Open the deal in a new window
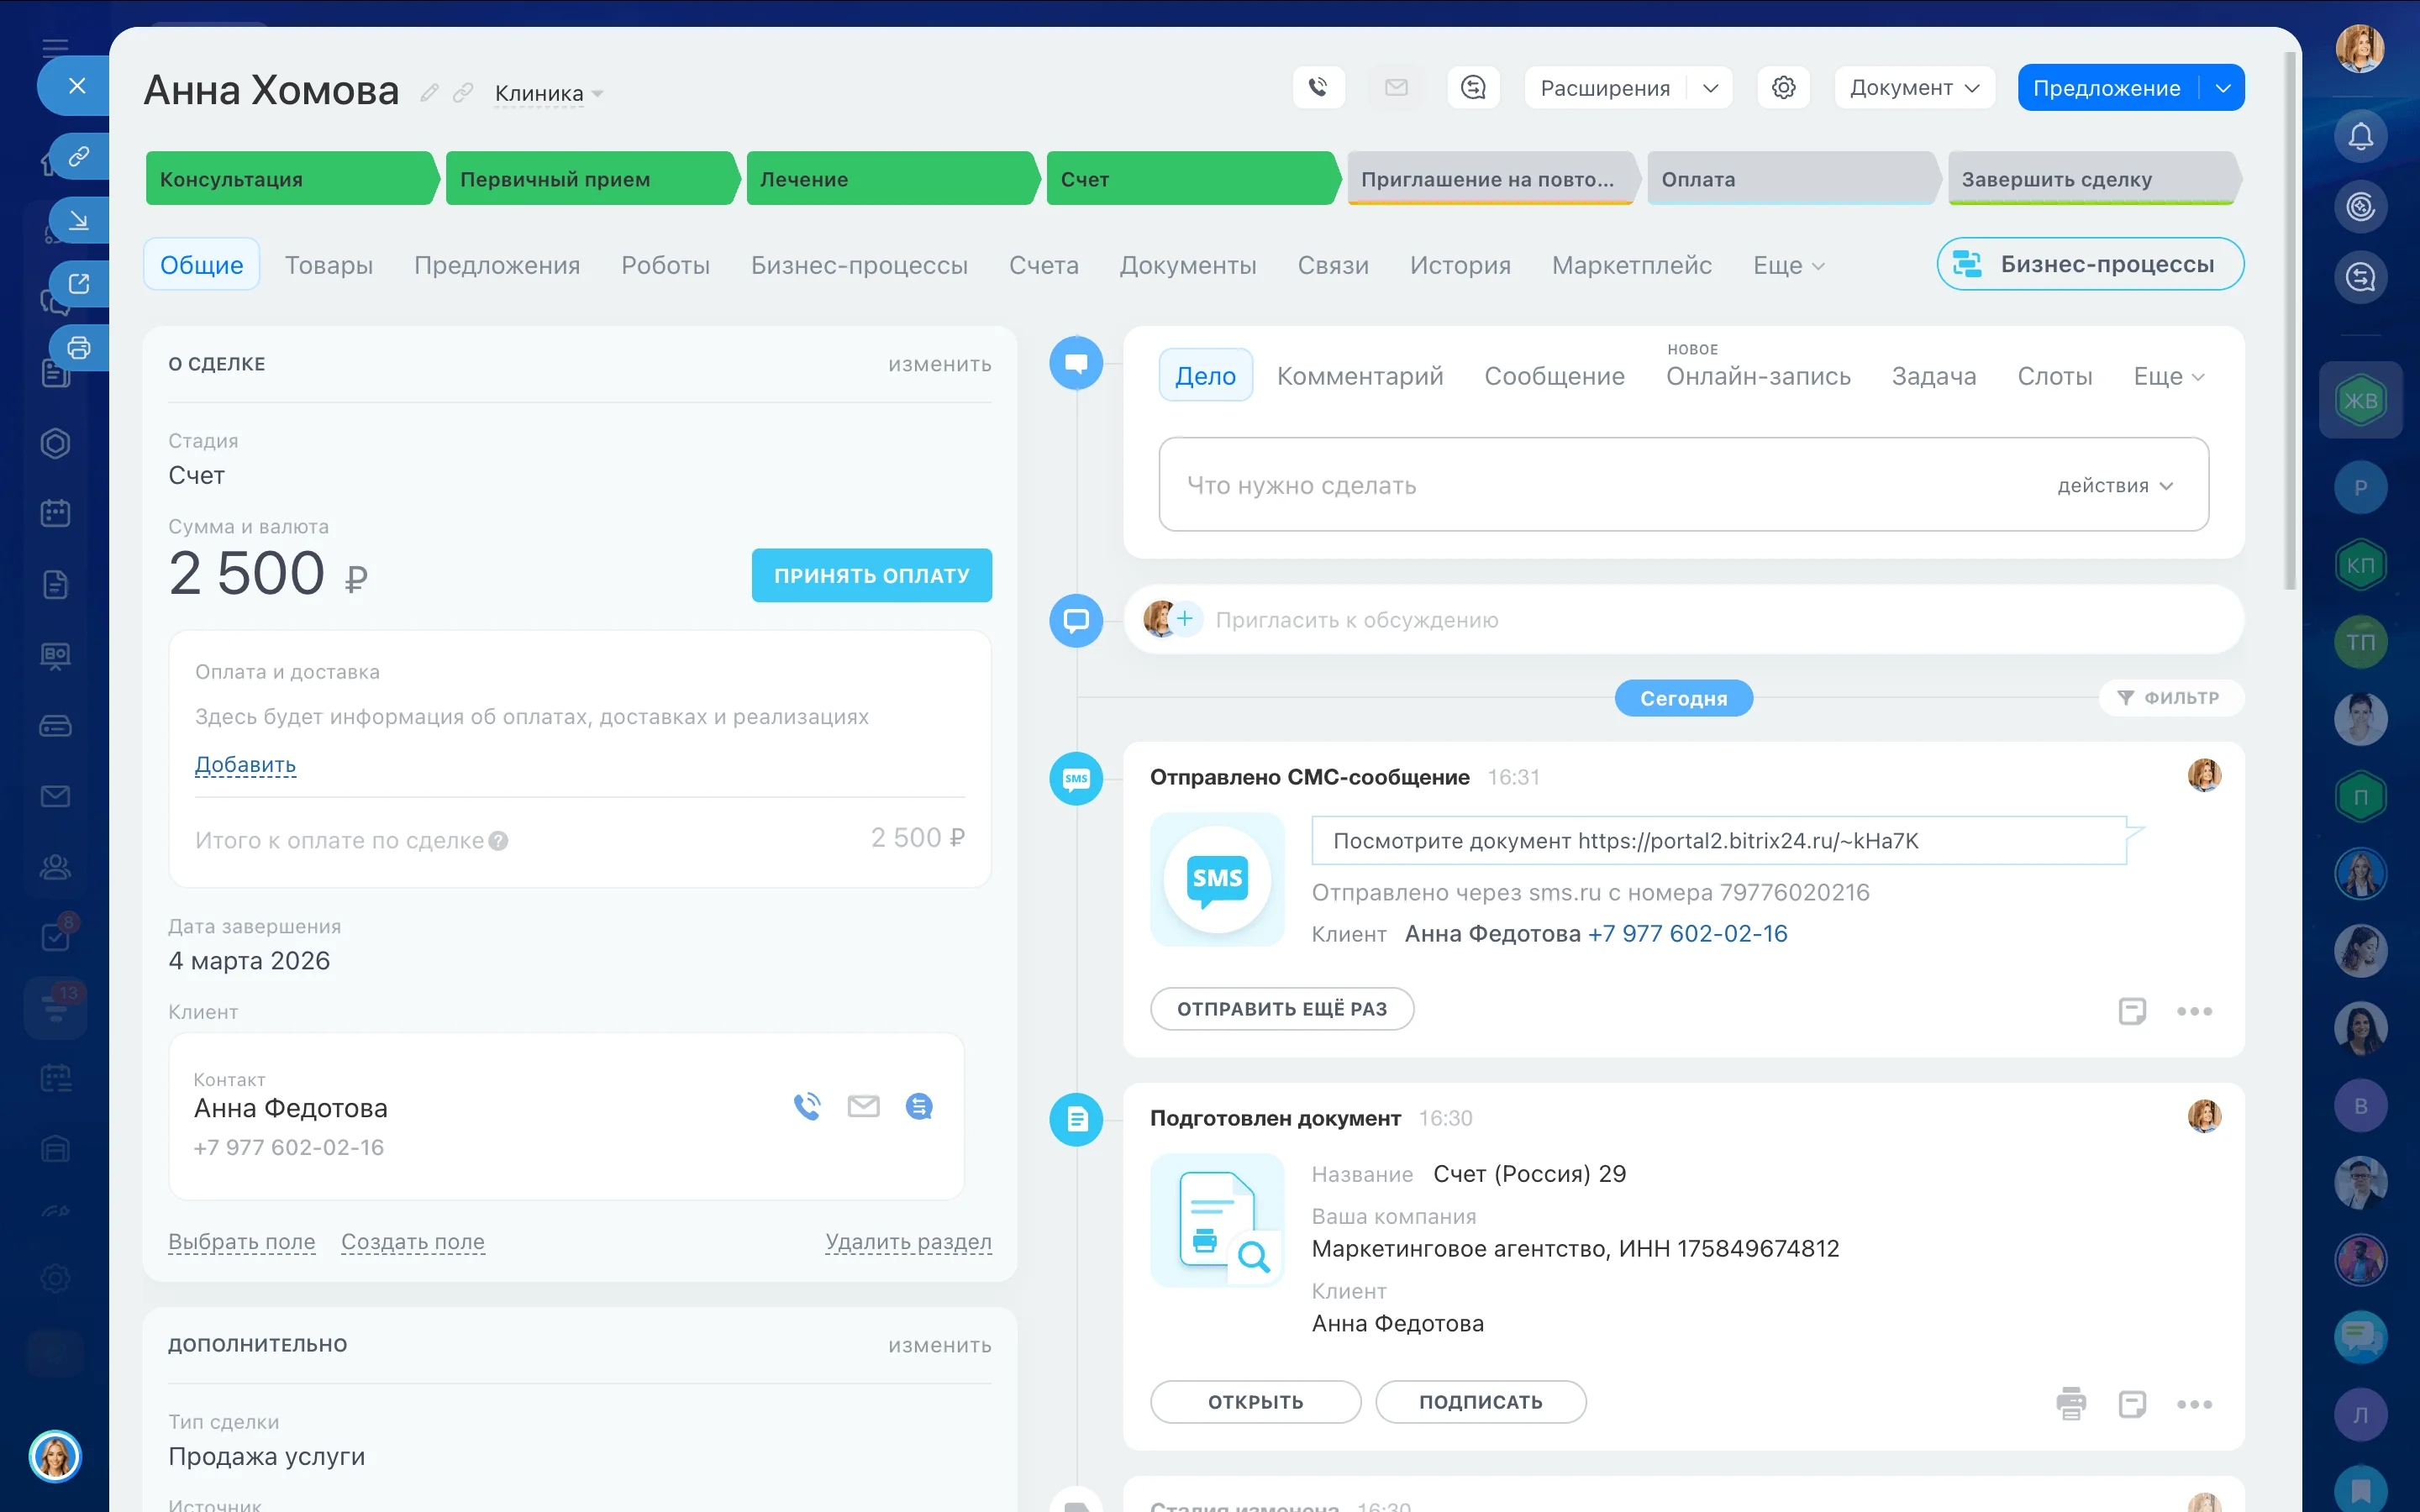The width and height of the screenshot is (2420, 1512). coord(79,284)
